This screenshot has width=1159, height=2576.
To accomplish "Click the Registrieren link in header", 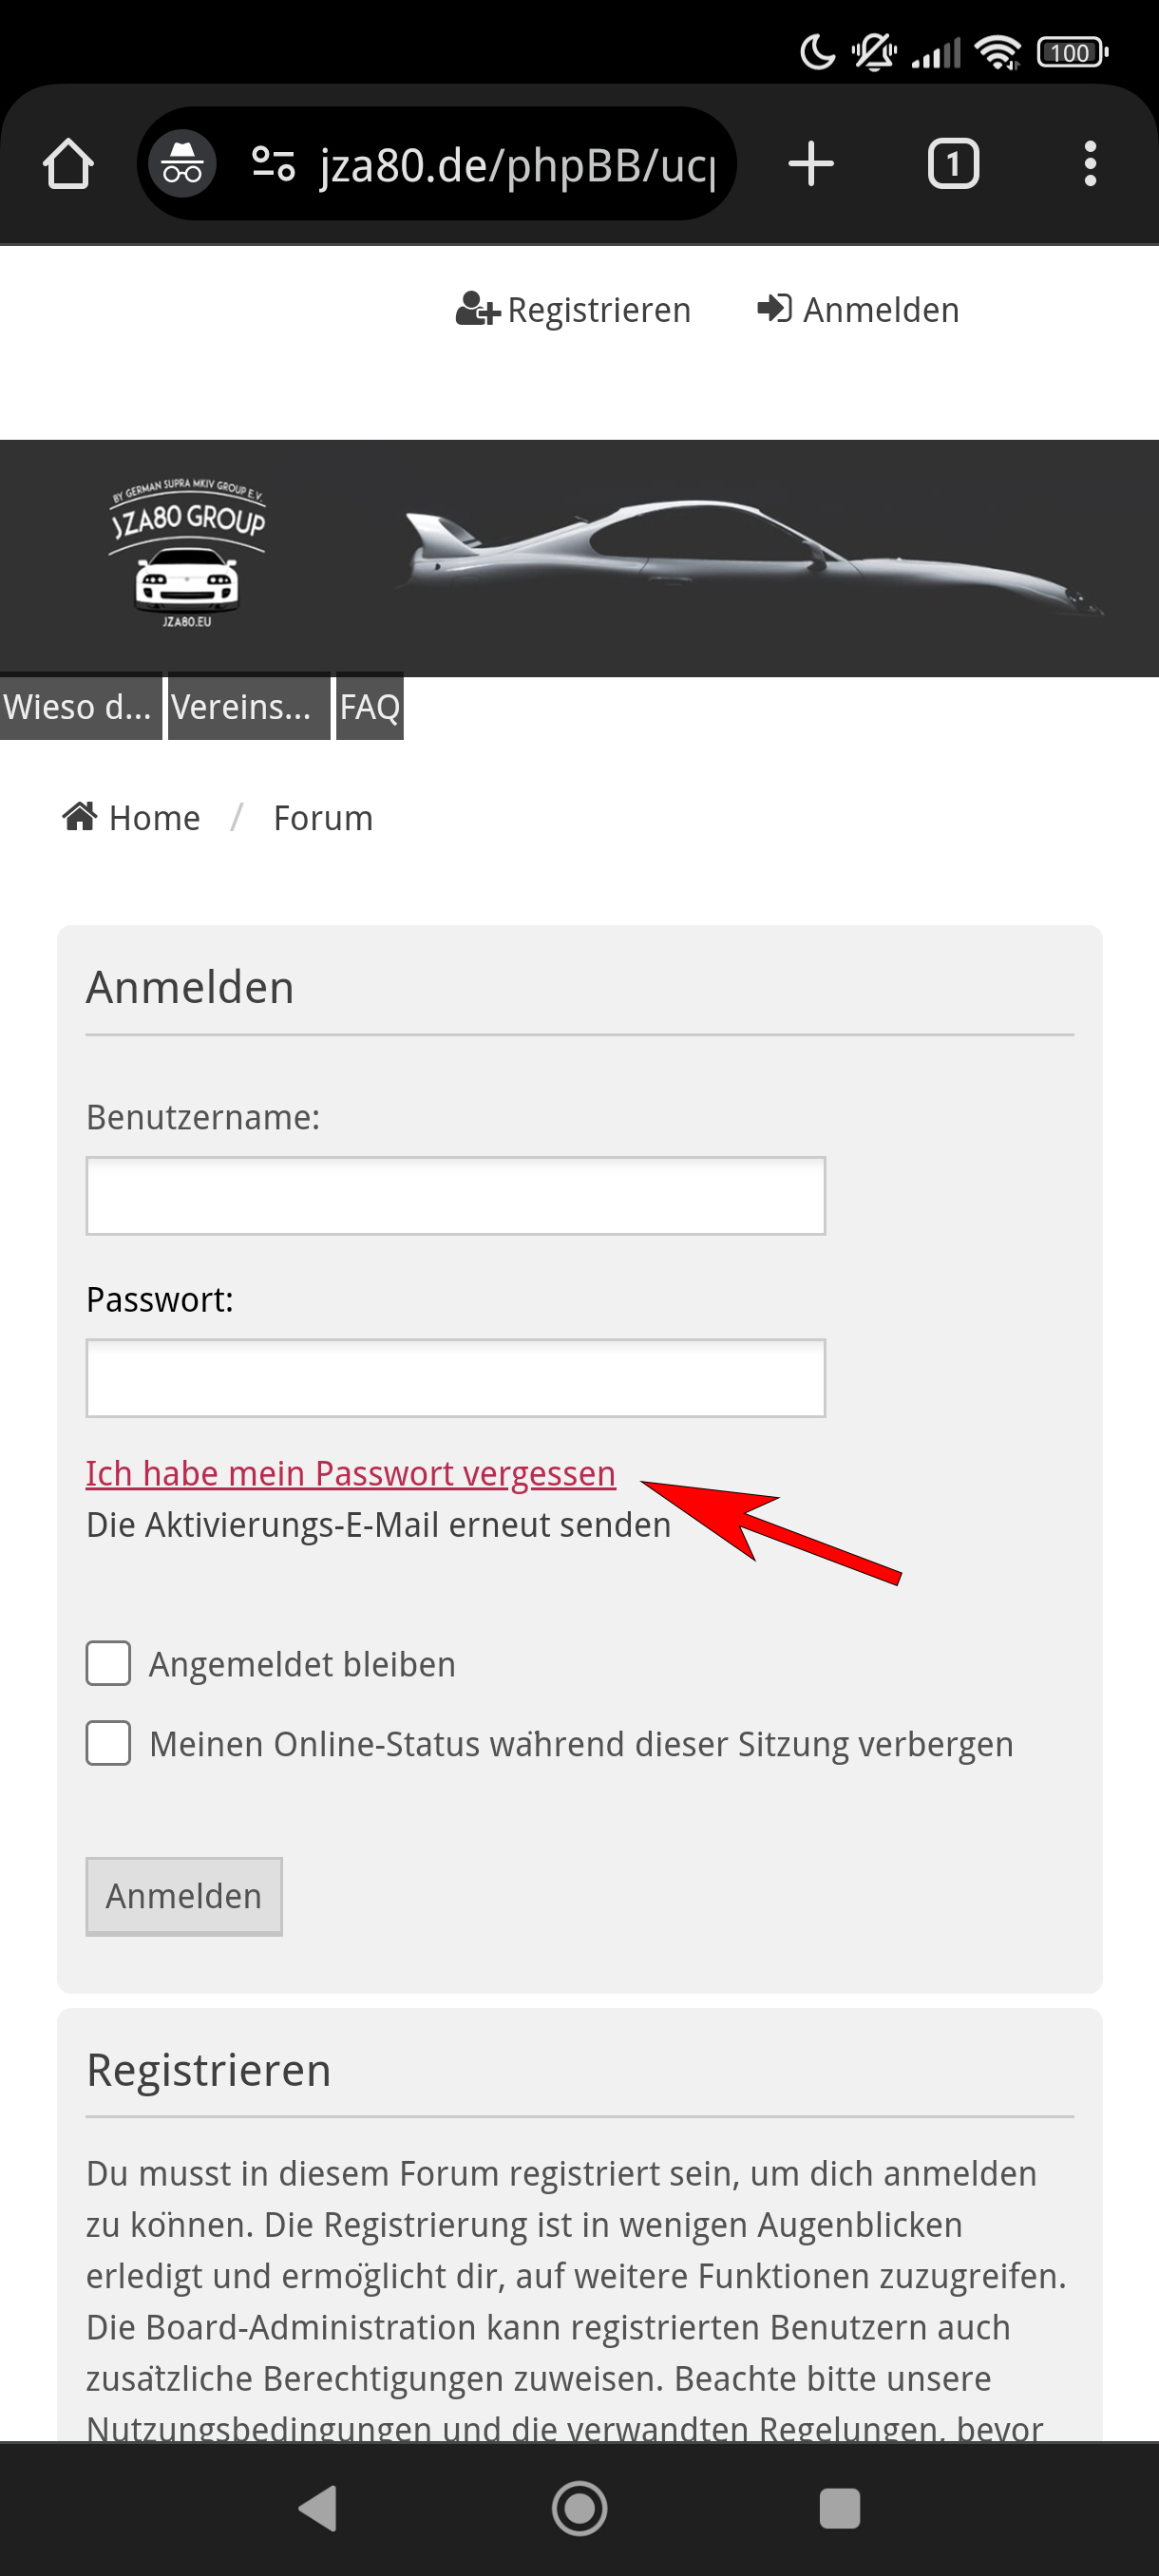I will coord(574,310).
